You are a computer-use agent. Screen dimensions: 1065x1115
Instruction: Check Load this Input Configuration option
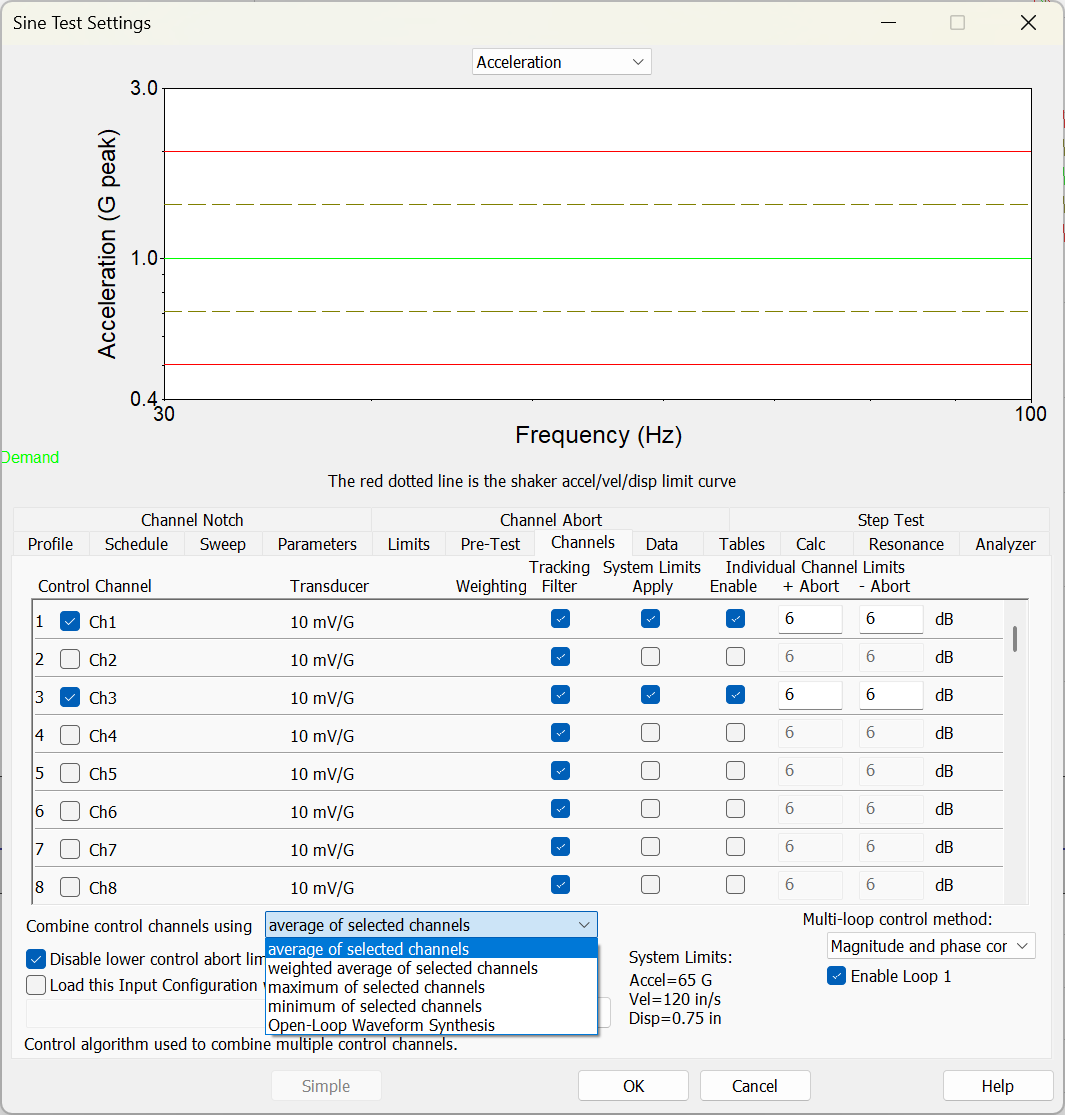(36, 985)
